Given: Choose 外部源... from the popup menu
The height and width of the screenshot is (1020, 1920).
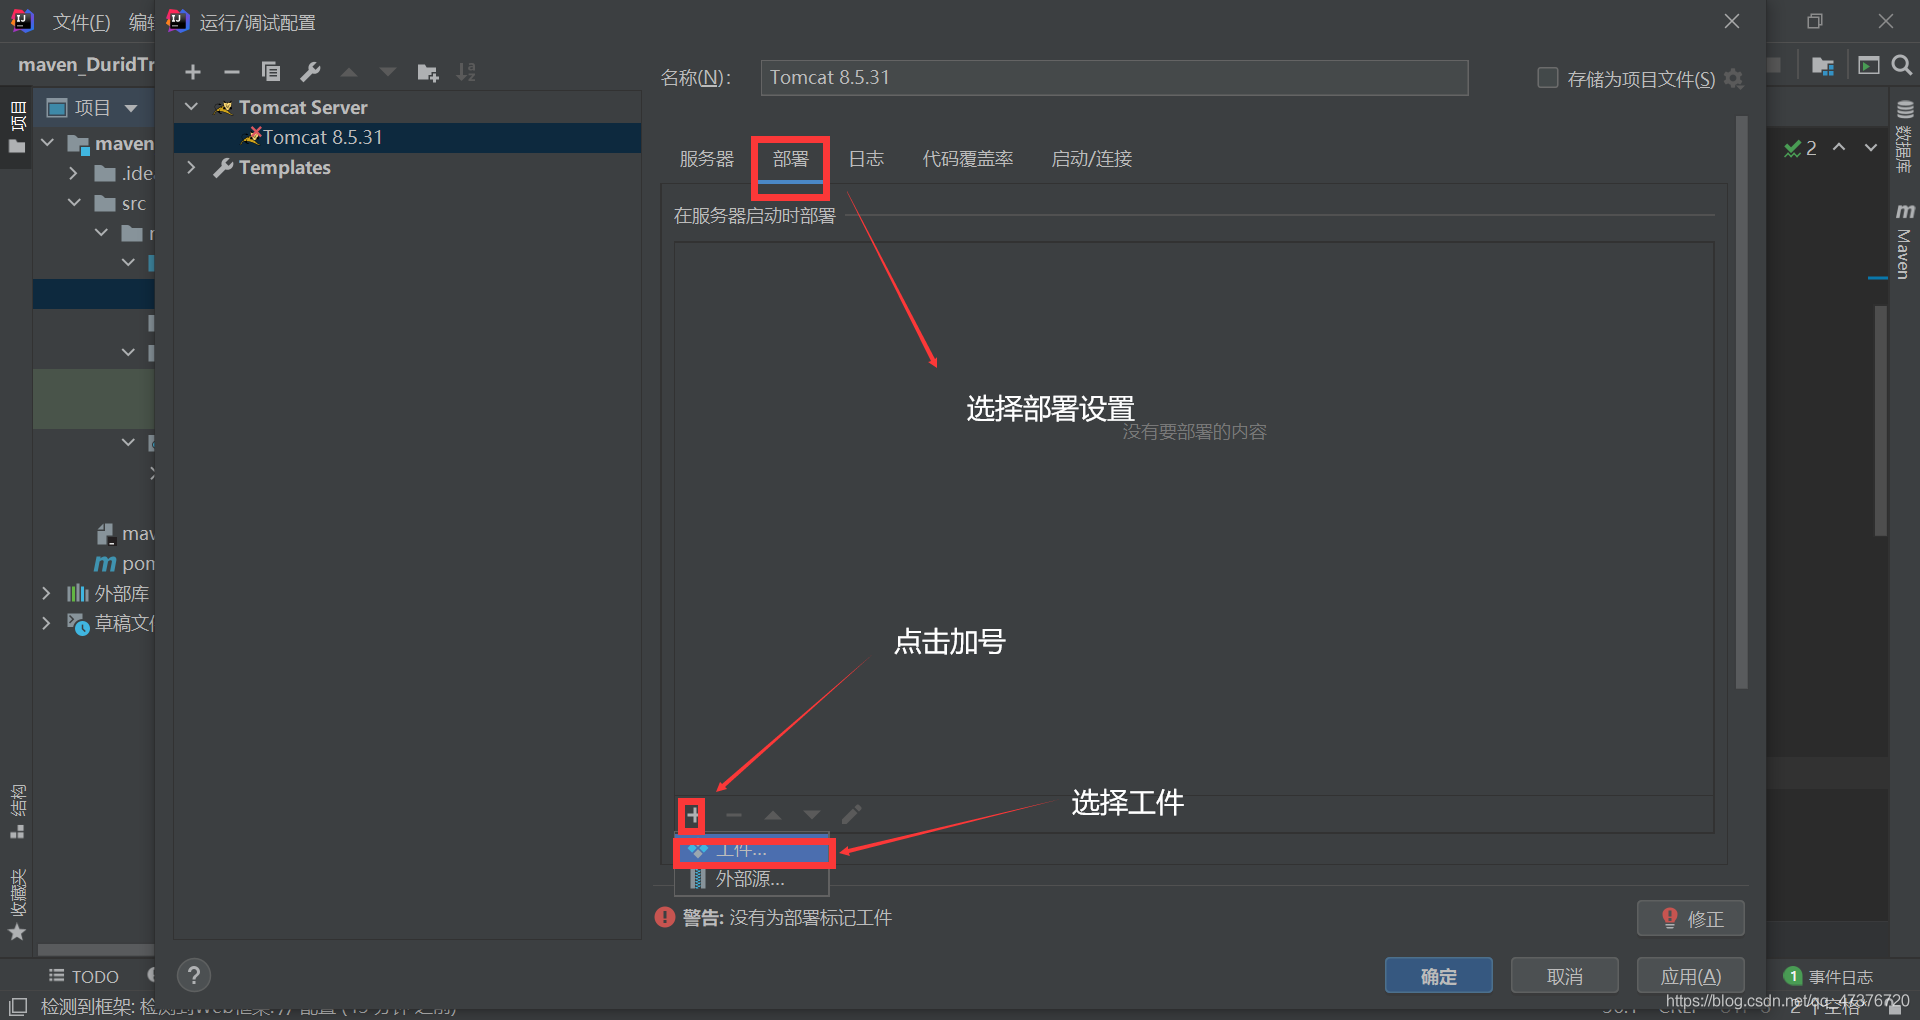Looking at the screenshot, I should (x=752, y=879).
